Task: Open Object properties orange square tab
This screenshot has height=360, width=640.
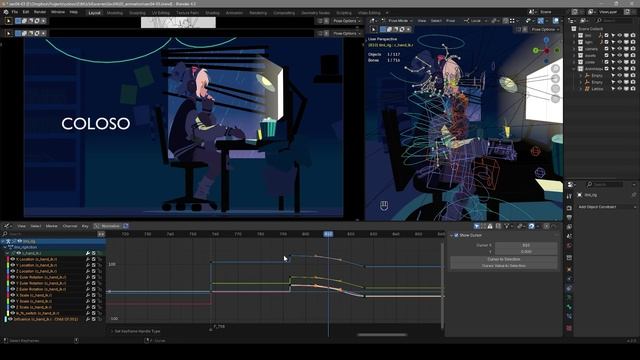Action: [569, 269]
